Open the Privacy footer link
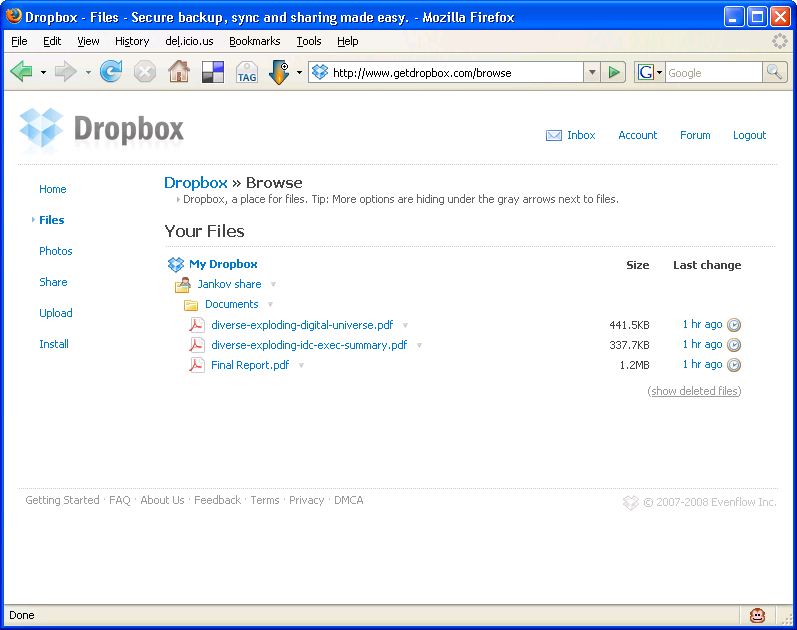The image size is (797, 630). pos(306,500)
